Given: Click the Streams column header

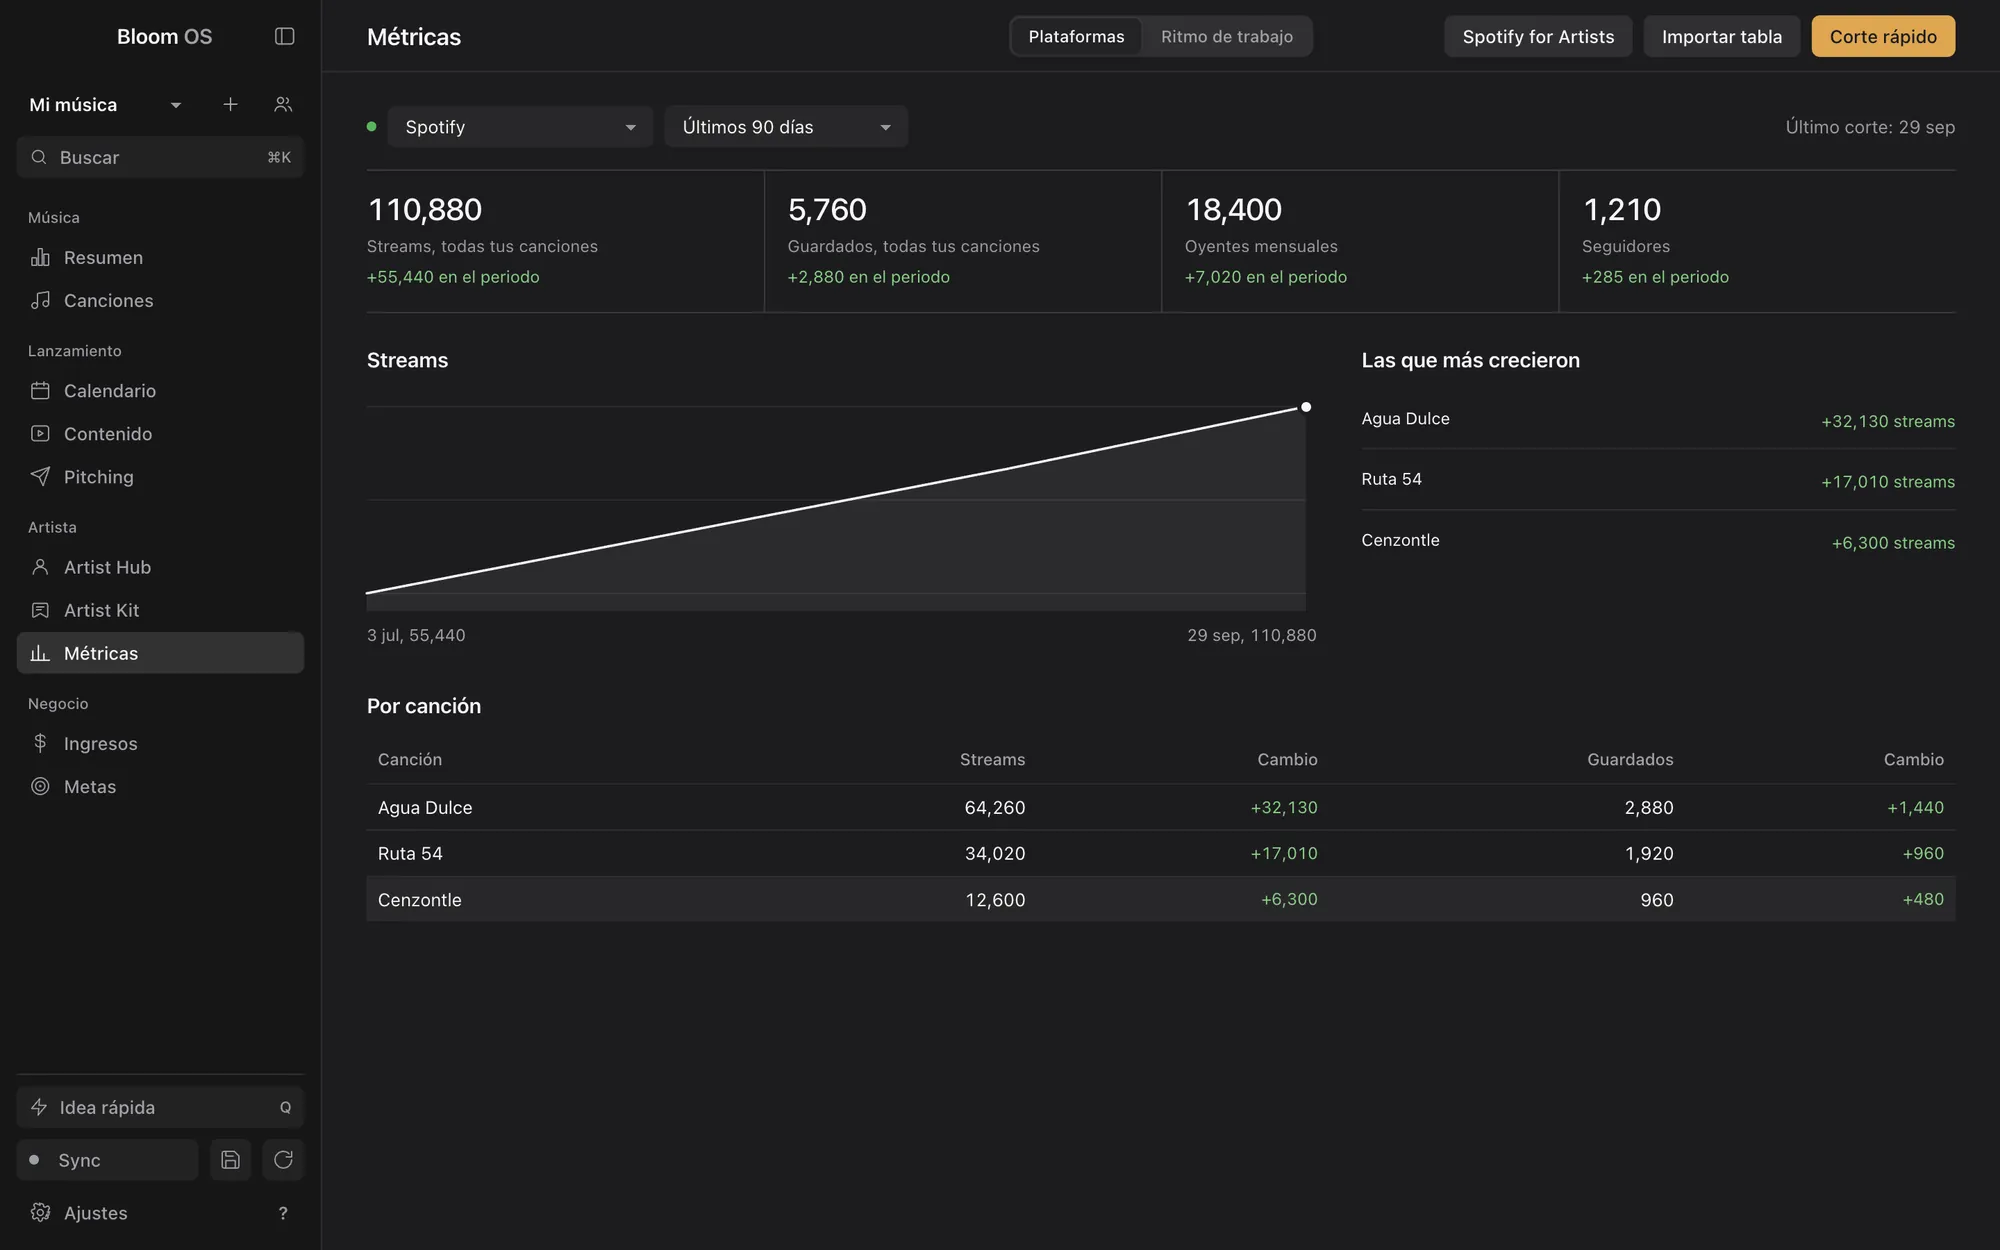Looking at the screenshot, I should pyautogui.click(x=992, y=759).
